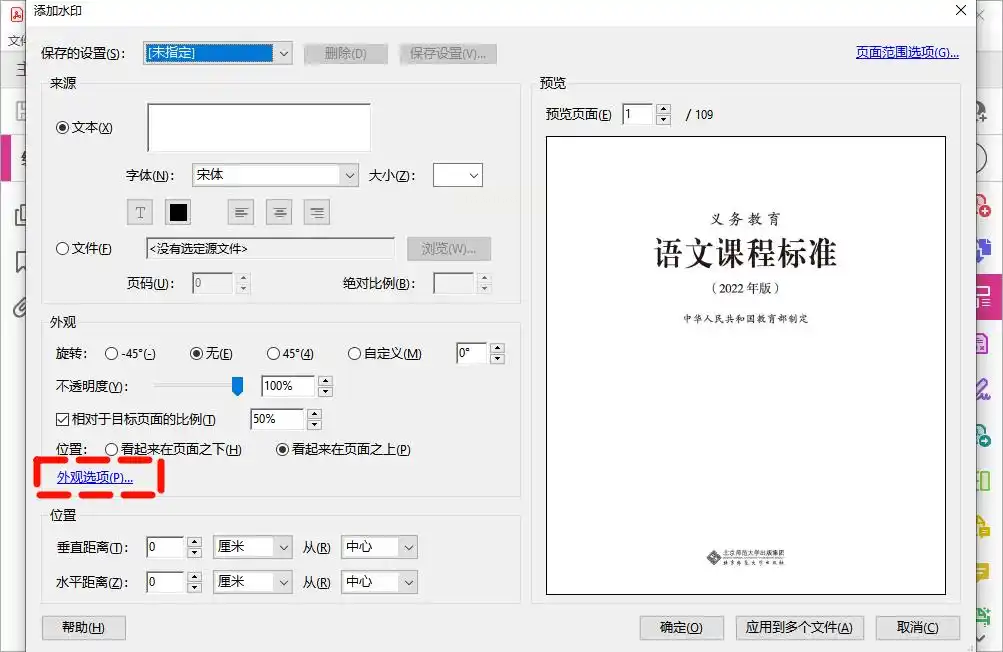Open Create PDF tool in right sidebar

click(x=983, y=206)
